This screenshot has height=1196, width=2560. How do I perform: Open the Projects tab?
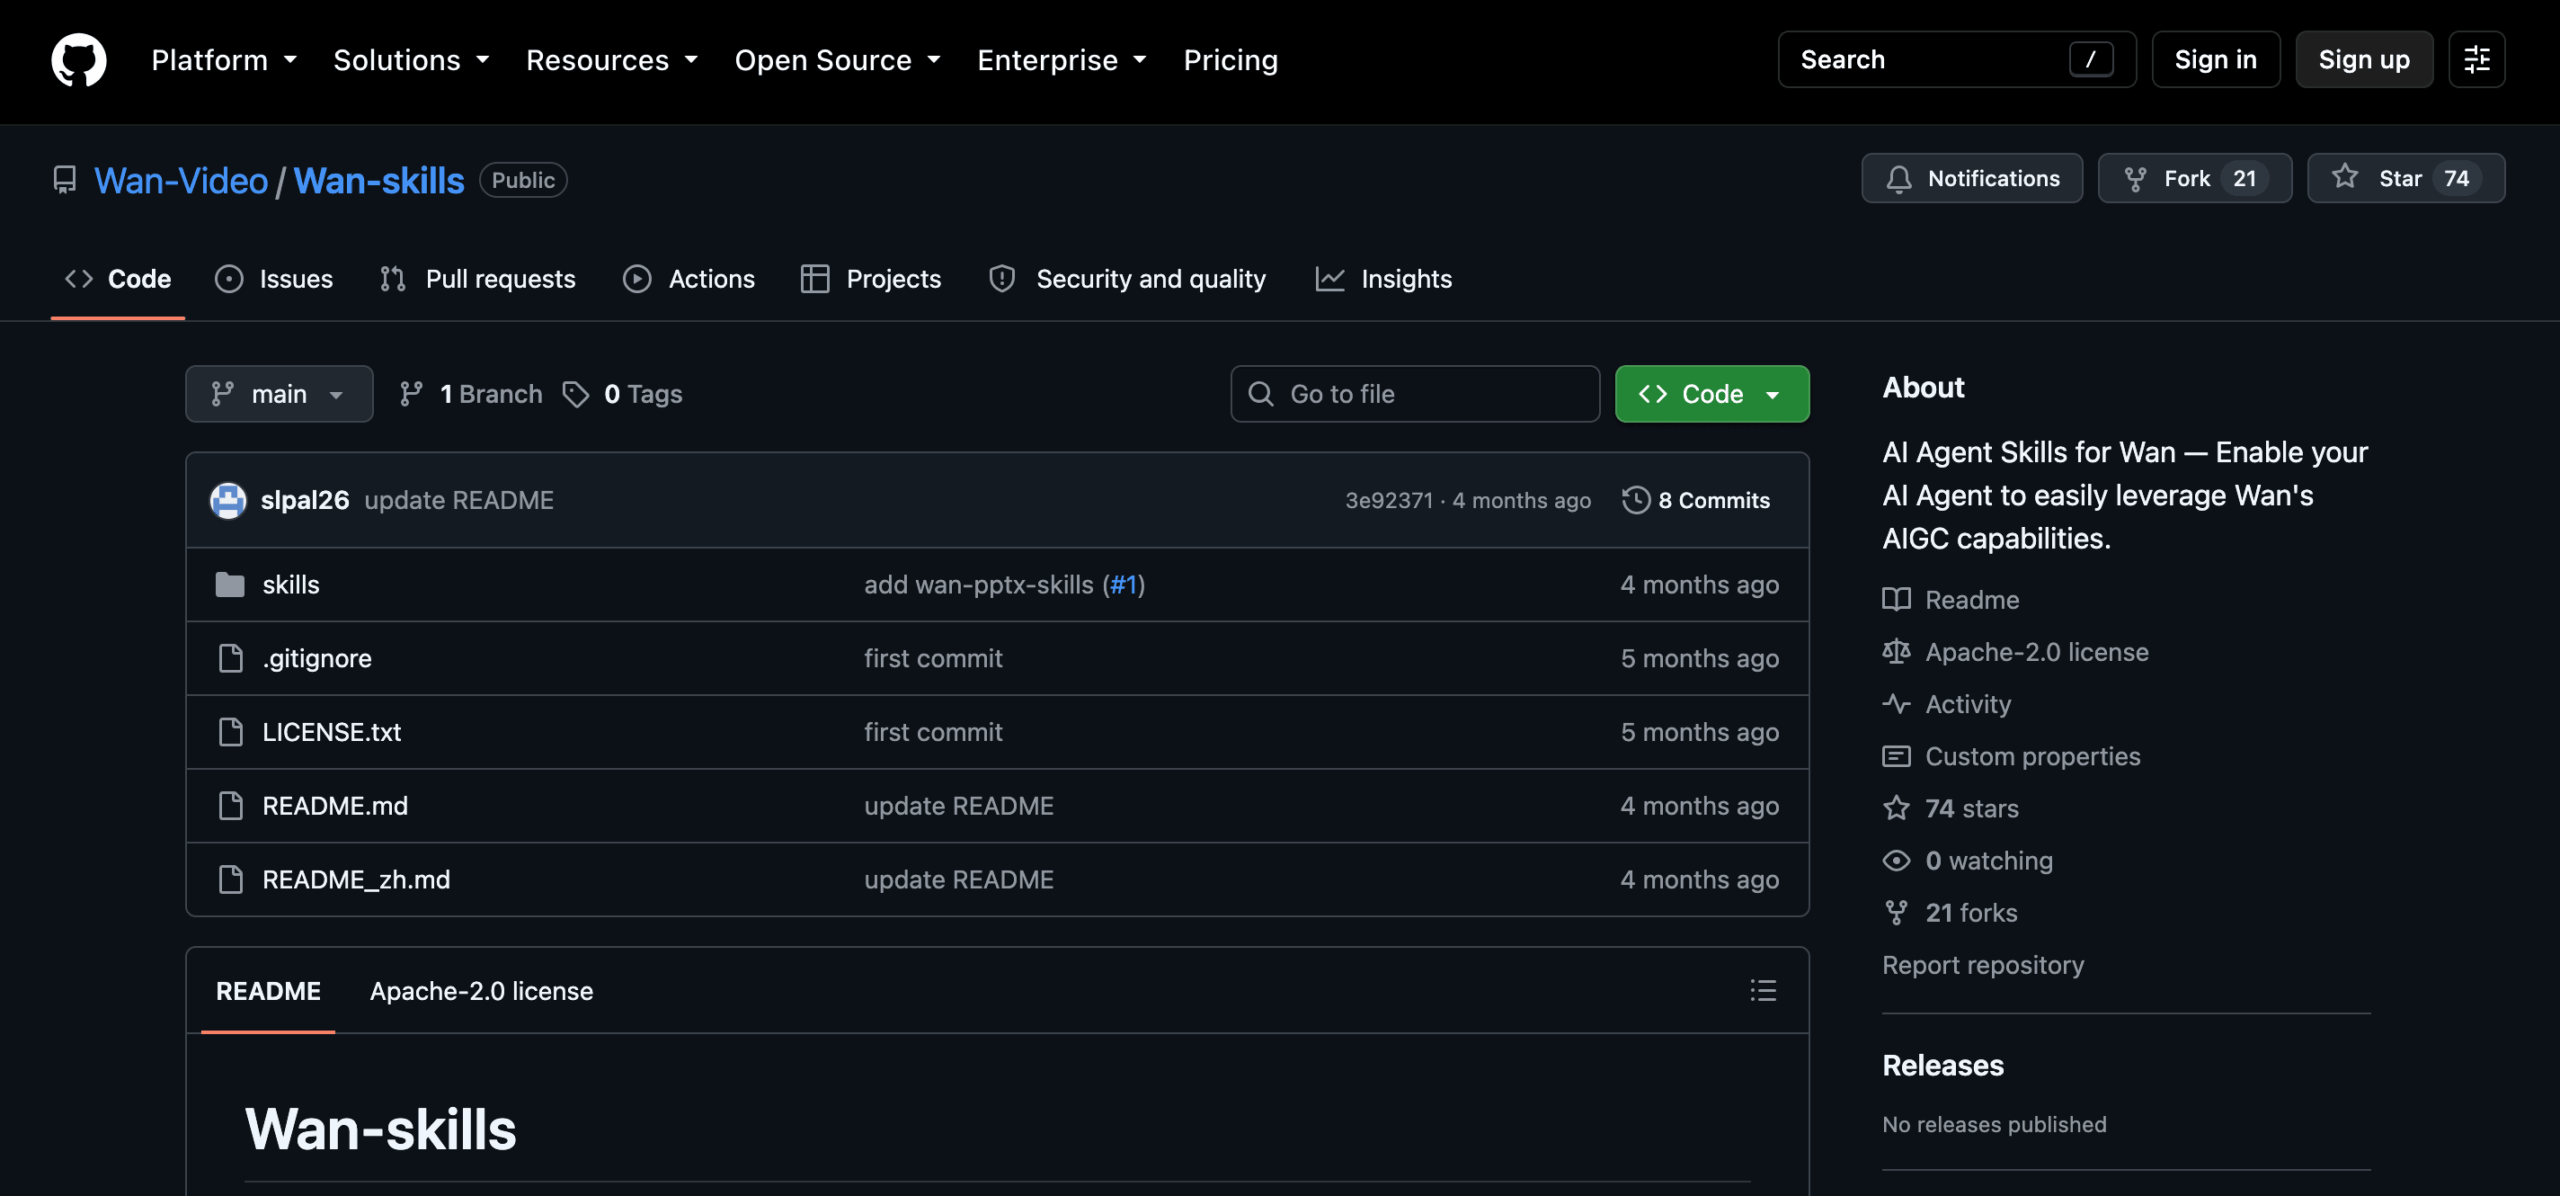(x=871, y=279)
